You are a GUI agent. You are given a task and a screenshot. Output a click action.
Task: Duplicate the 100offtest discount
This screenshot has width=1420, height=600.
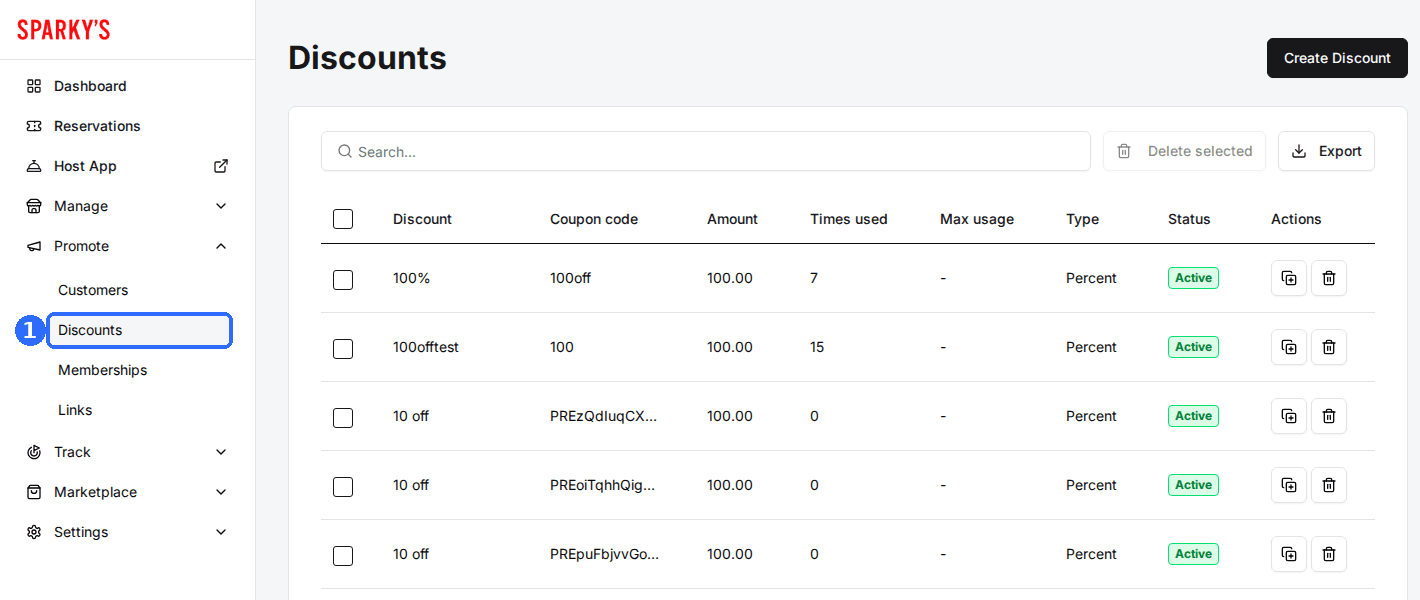(x=1289, y=347)
